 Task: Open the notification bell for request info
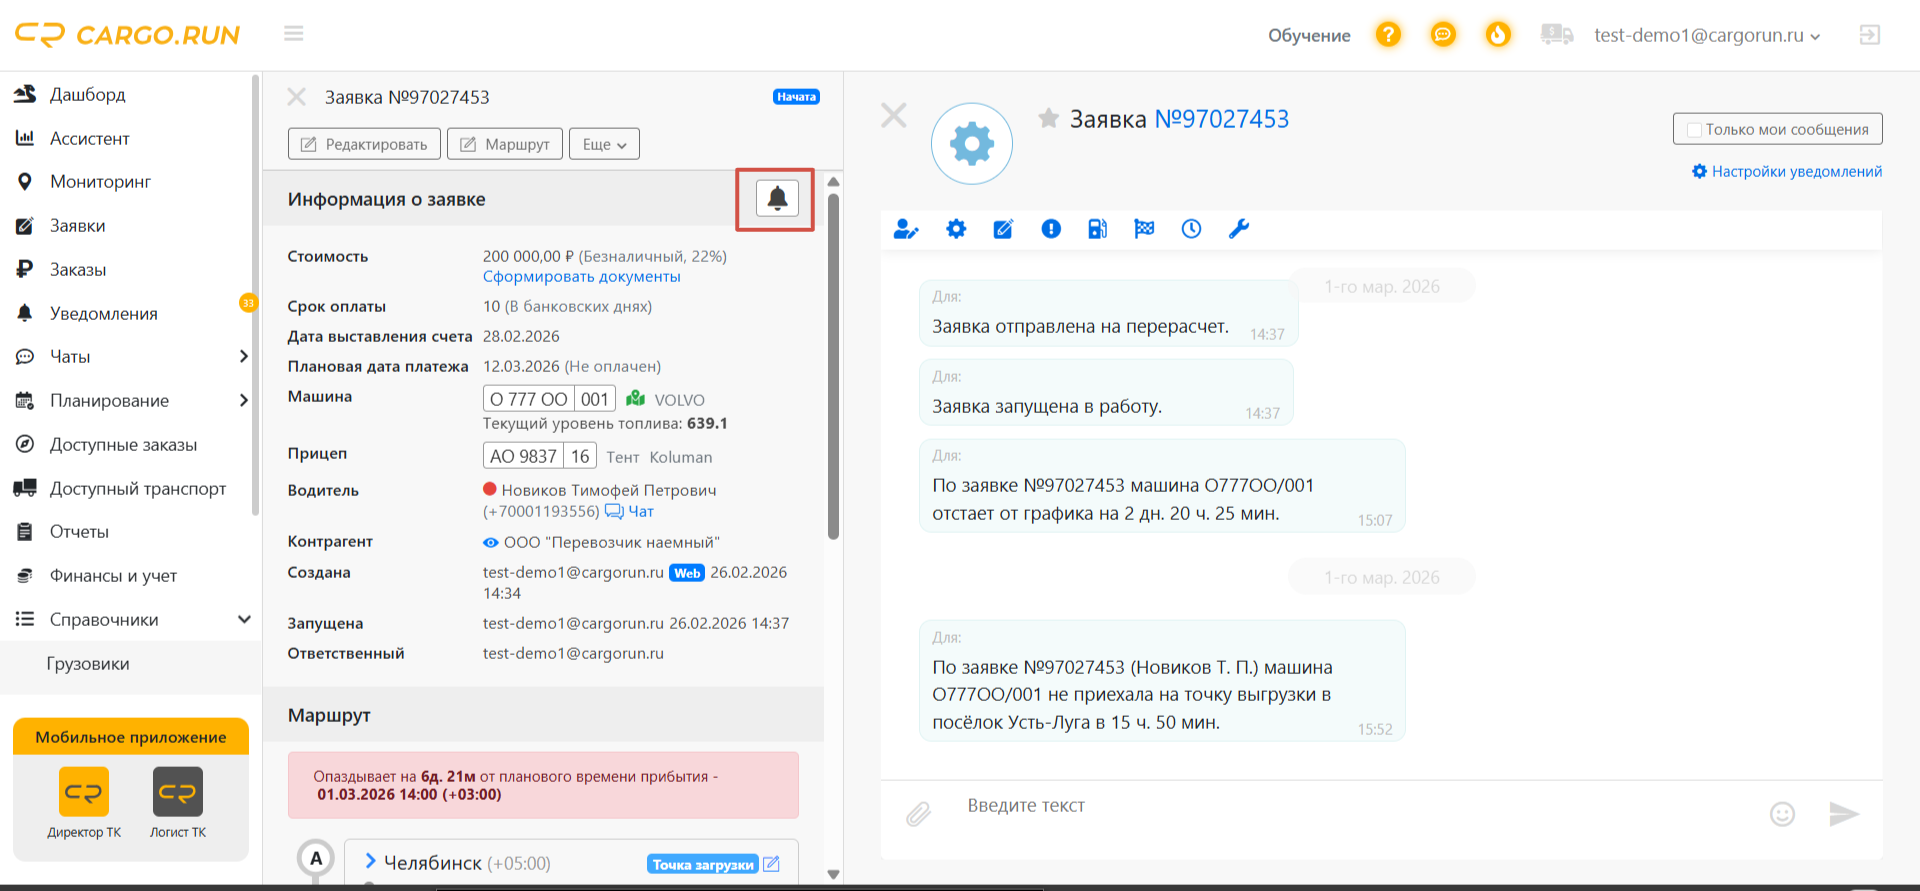(x=777, y=199)
